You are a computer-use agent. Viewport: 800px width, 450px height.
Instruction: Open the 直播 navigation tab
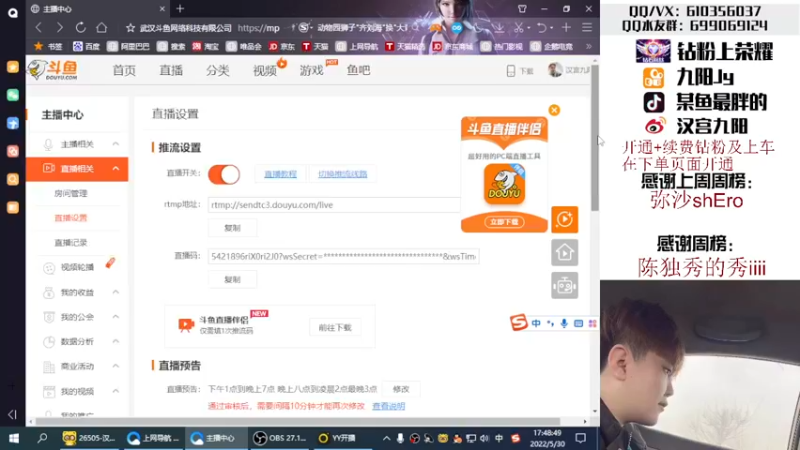(x=171, y=70)
